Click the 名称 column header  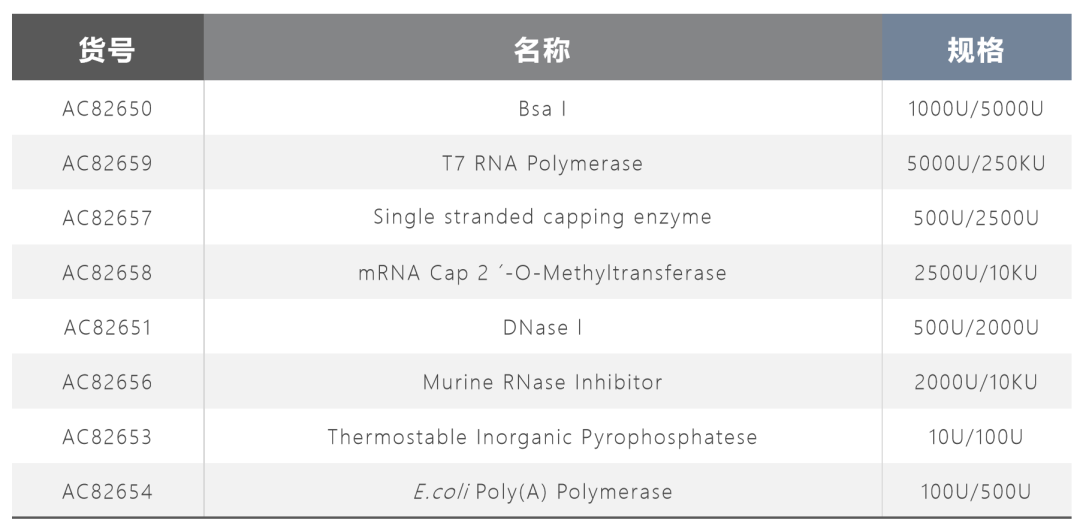[542, 50]
